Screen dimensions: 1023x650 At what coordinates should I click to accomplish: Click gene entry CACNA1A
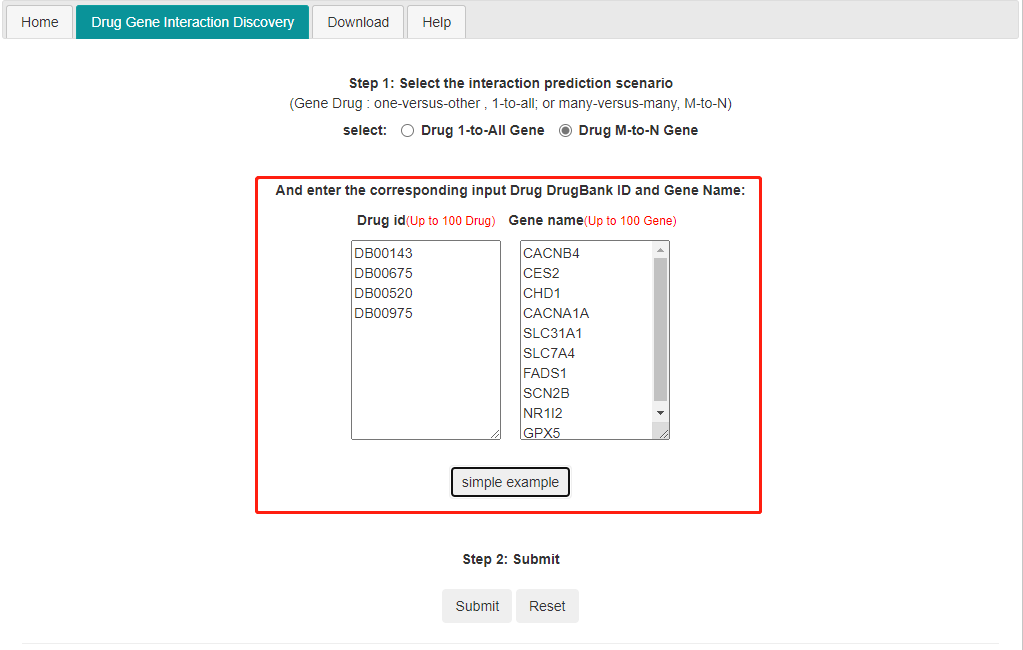556,313
